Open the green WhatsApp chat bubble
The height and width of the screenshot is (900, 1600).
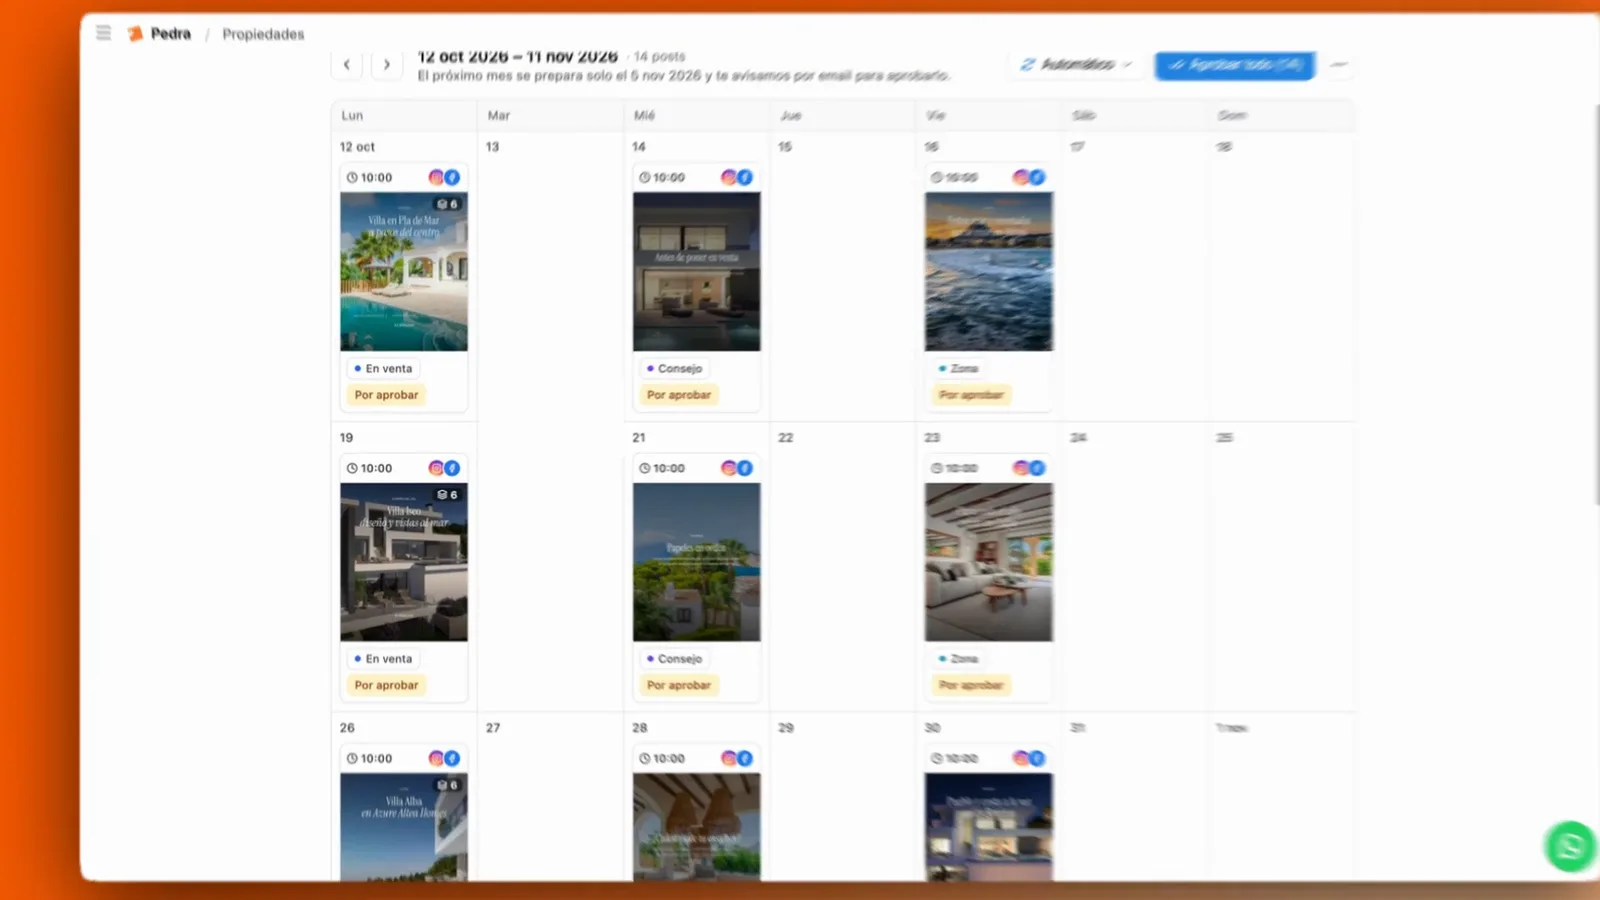1569,846
